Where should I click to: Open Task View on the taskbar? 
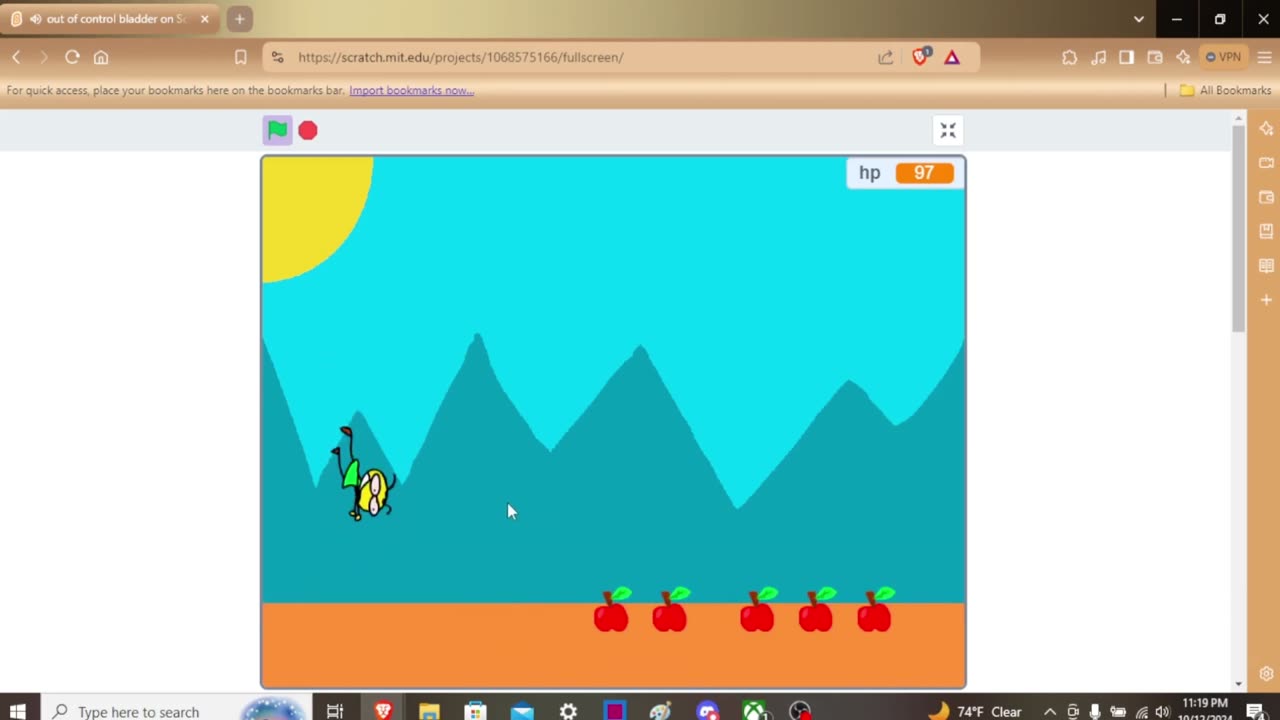[x=335, y=711]
